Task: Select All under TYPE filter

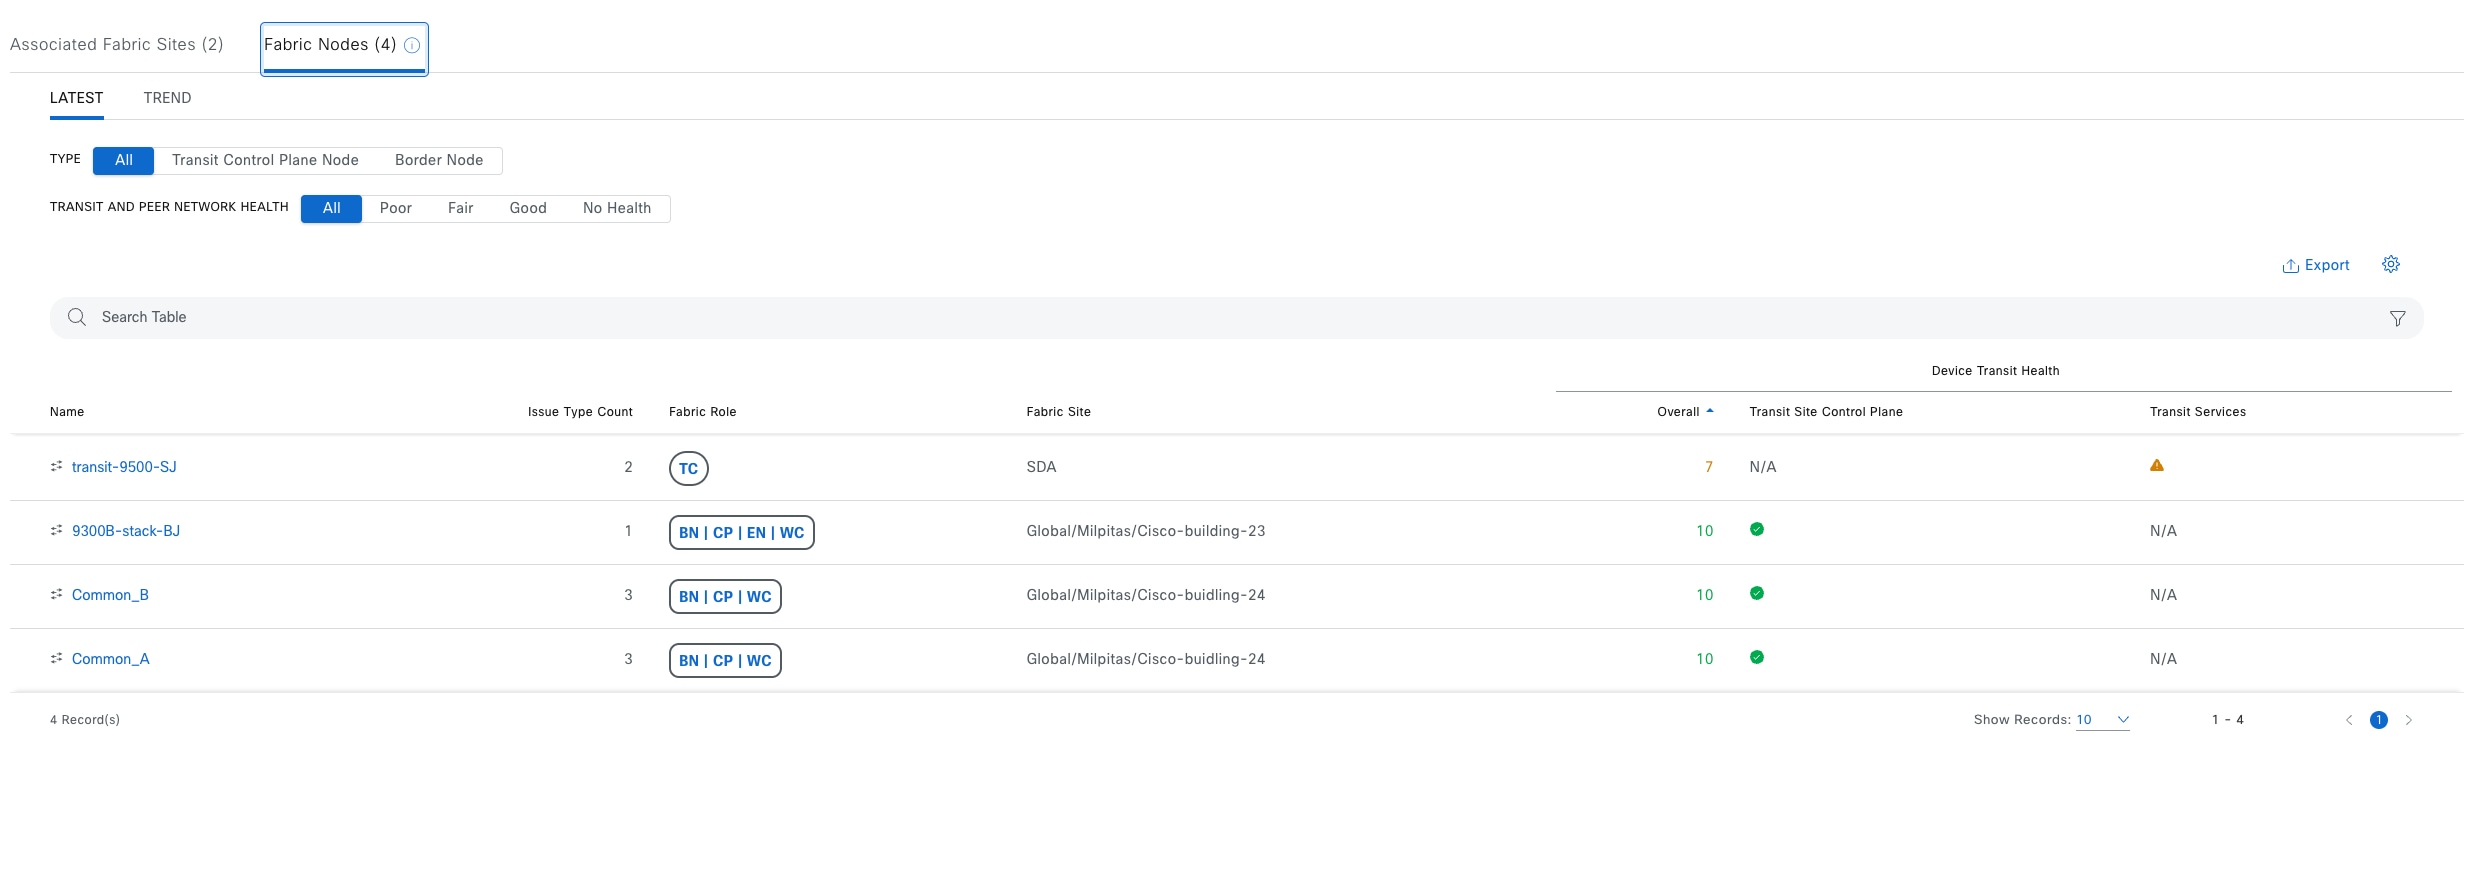Action: pyautogui.click(x=123, y=160)
